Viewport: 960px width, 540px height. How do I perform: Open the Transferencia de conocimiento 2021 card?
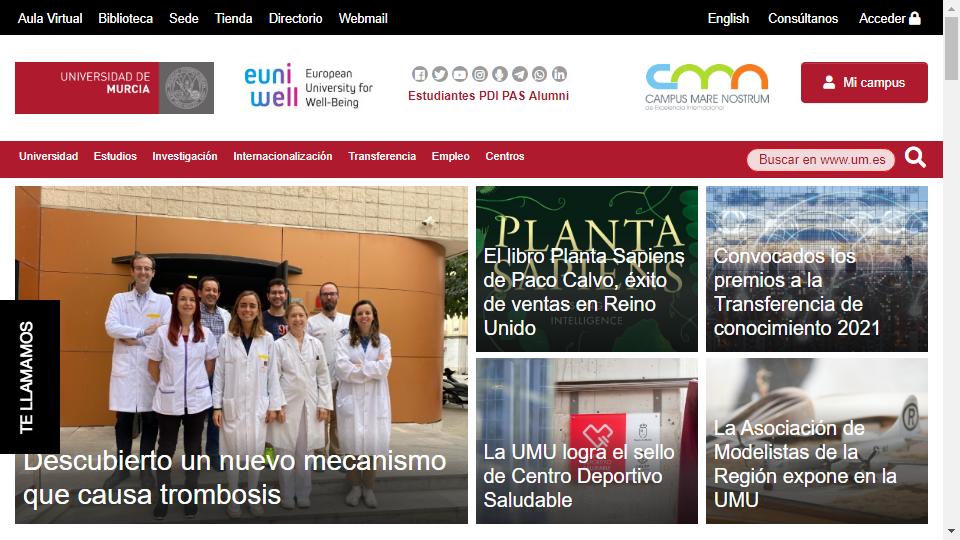(x=817, y=269)
